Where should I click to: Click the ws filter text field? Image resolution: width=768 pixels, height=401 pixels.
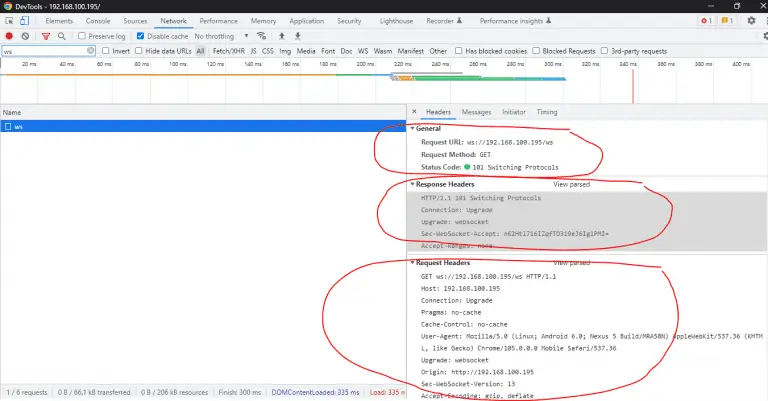click(x=45, y=51)
